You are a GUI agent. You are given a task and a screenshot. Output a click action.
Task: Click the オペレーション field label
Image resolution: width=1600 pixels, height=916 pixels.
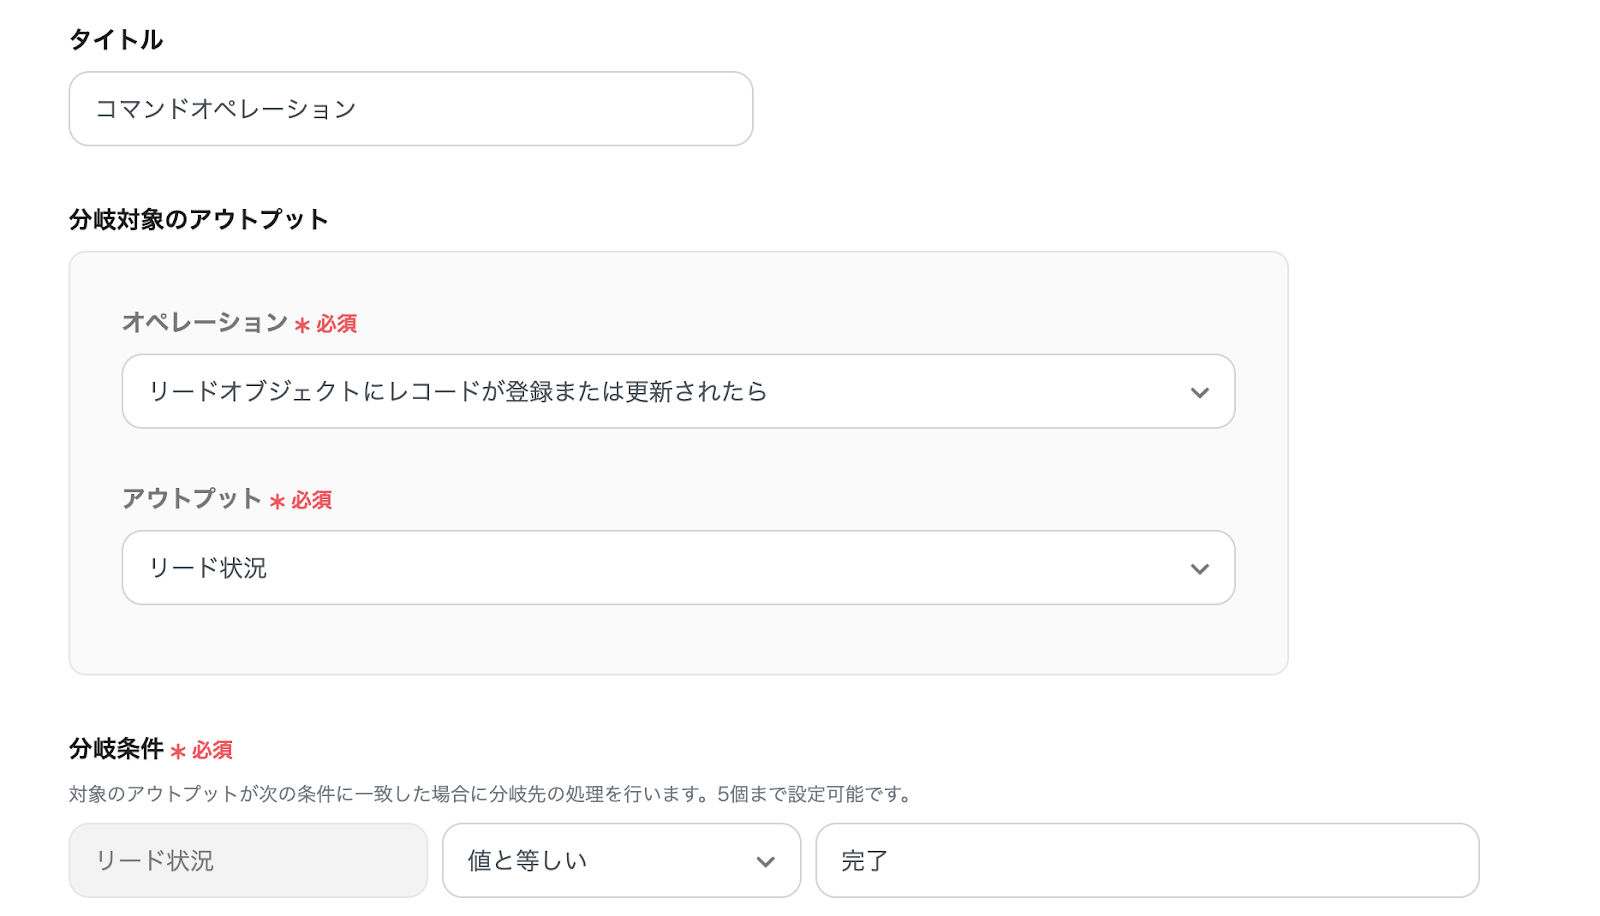click(x=205, y=322)
